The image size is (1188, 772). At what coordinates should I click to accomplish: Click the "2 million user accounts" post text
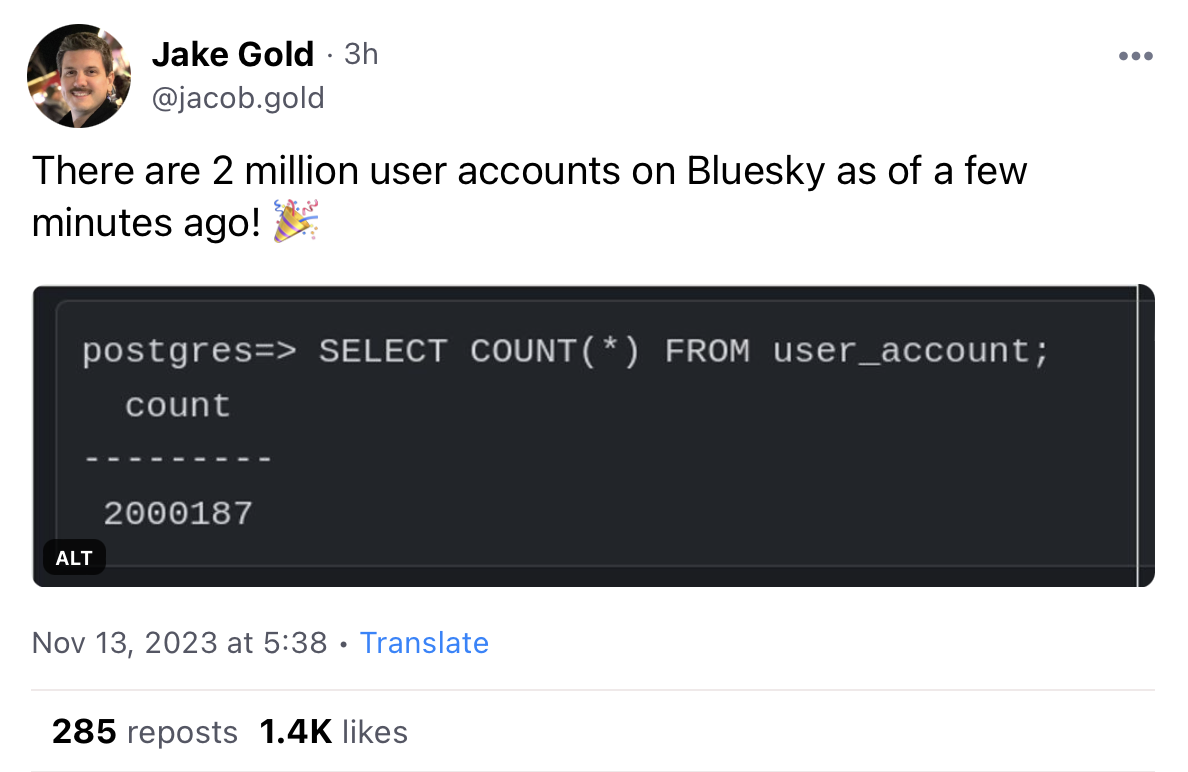click(x=416, y=170)
